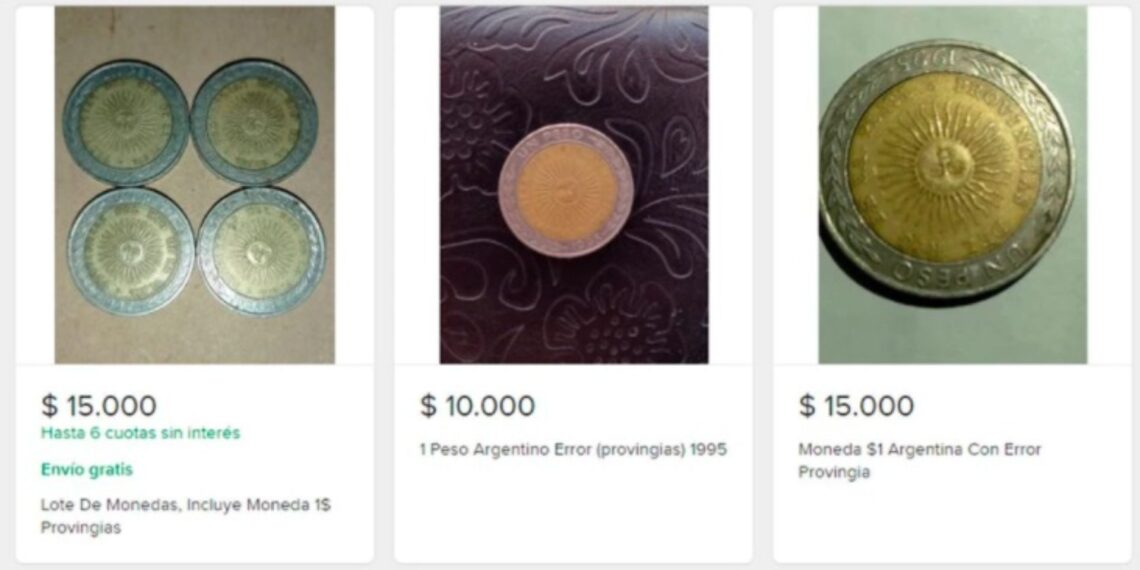Click the $ 10.000 price

pos(477,406)
